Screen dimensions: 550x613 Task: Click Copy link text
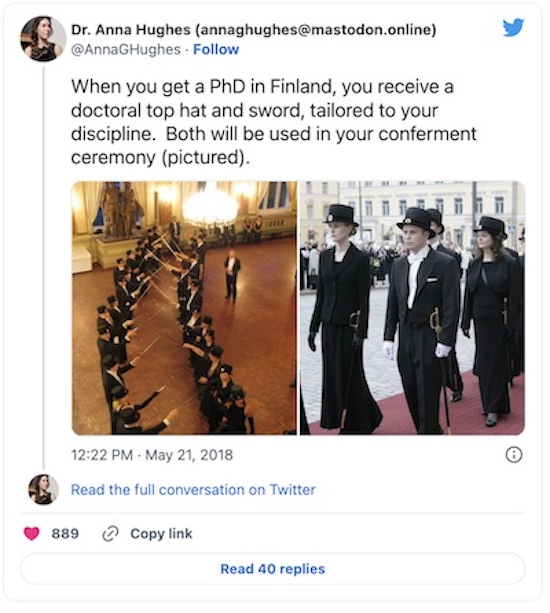click(161, 534)
